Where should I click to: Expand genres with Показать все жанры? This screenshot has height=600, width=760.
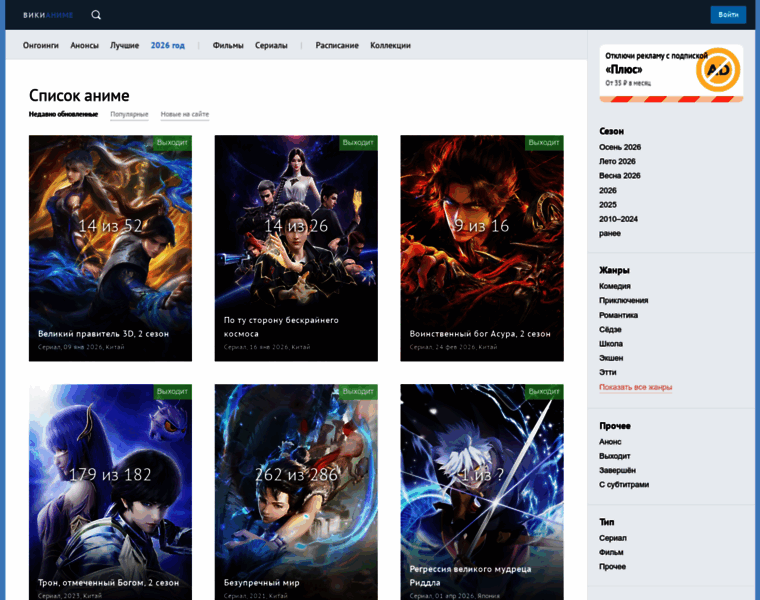[x=635, y=387]
